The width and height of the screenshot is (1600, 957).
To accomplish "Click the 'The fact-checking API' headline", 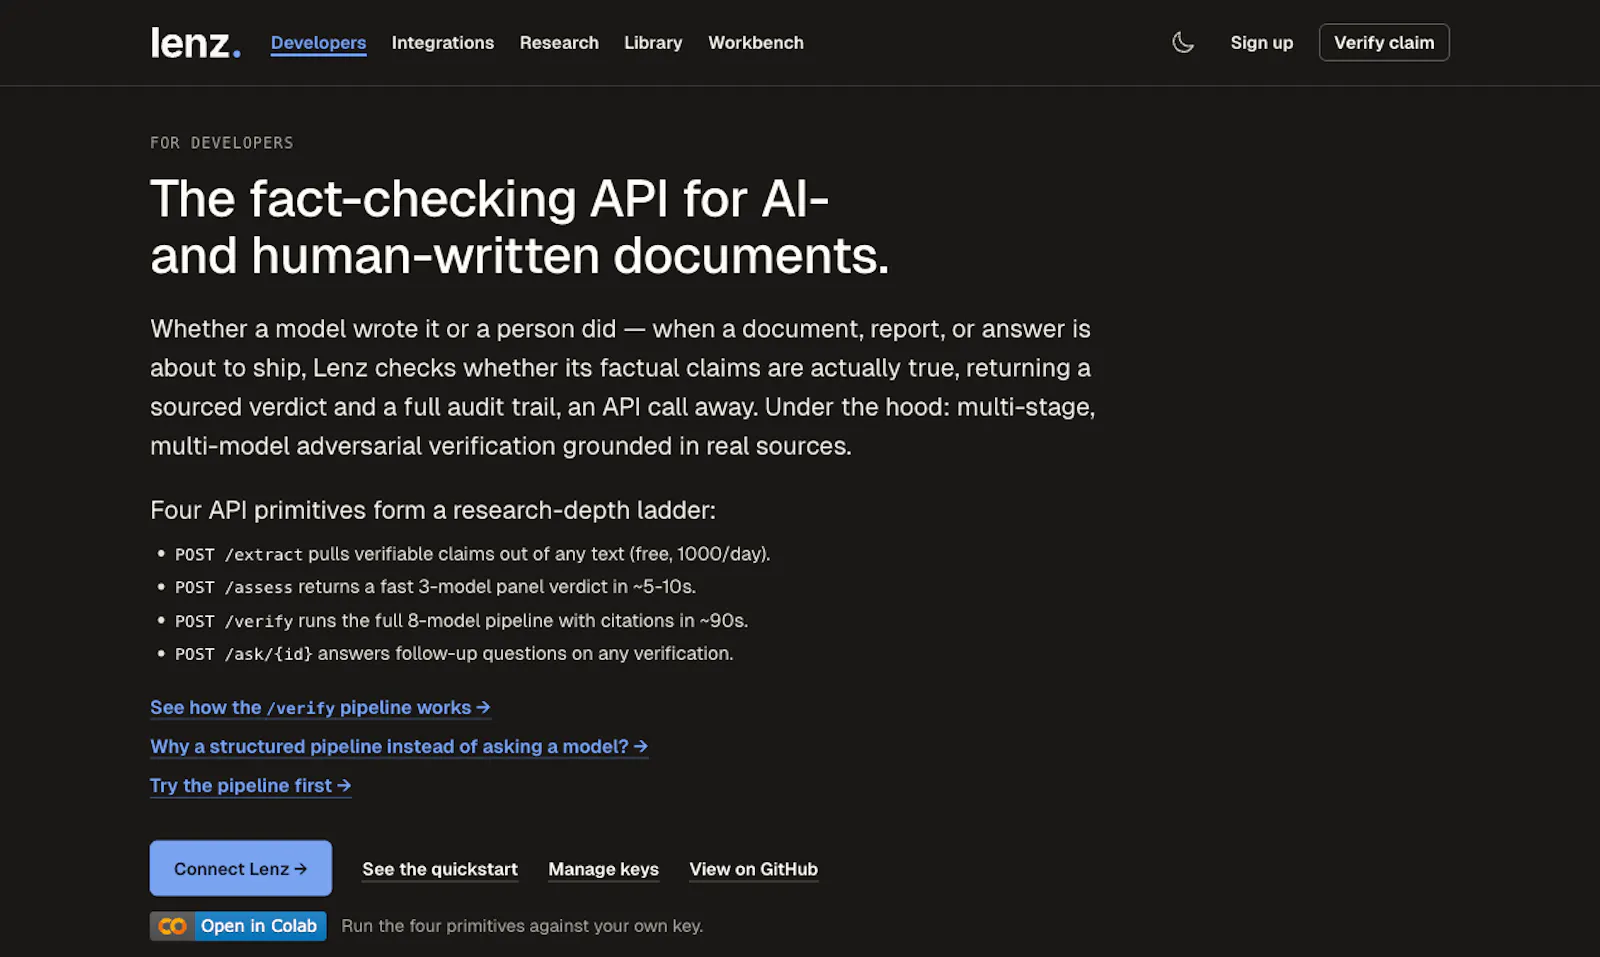I will [x=520, y=227].
